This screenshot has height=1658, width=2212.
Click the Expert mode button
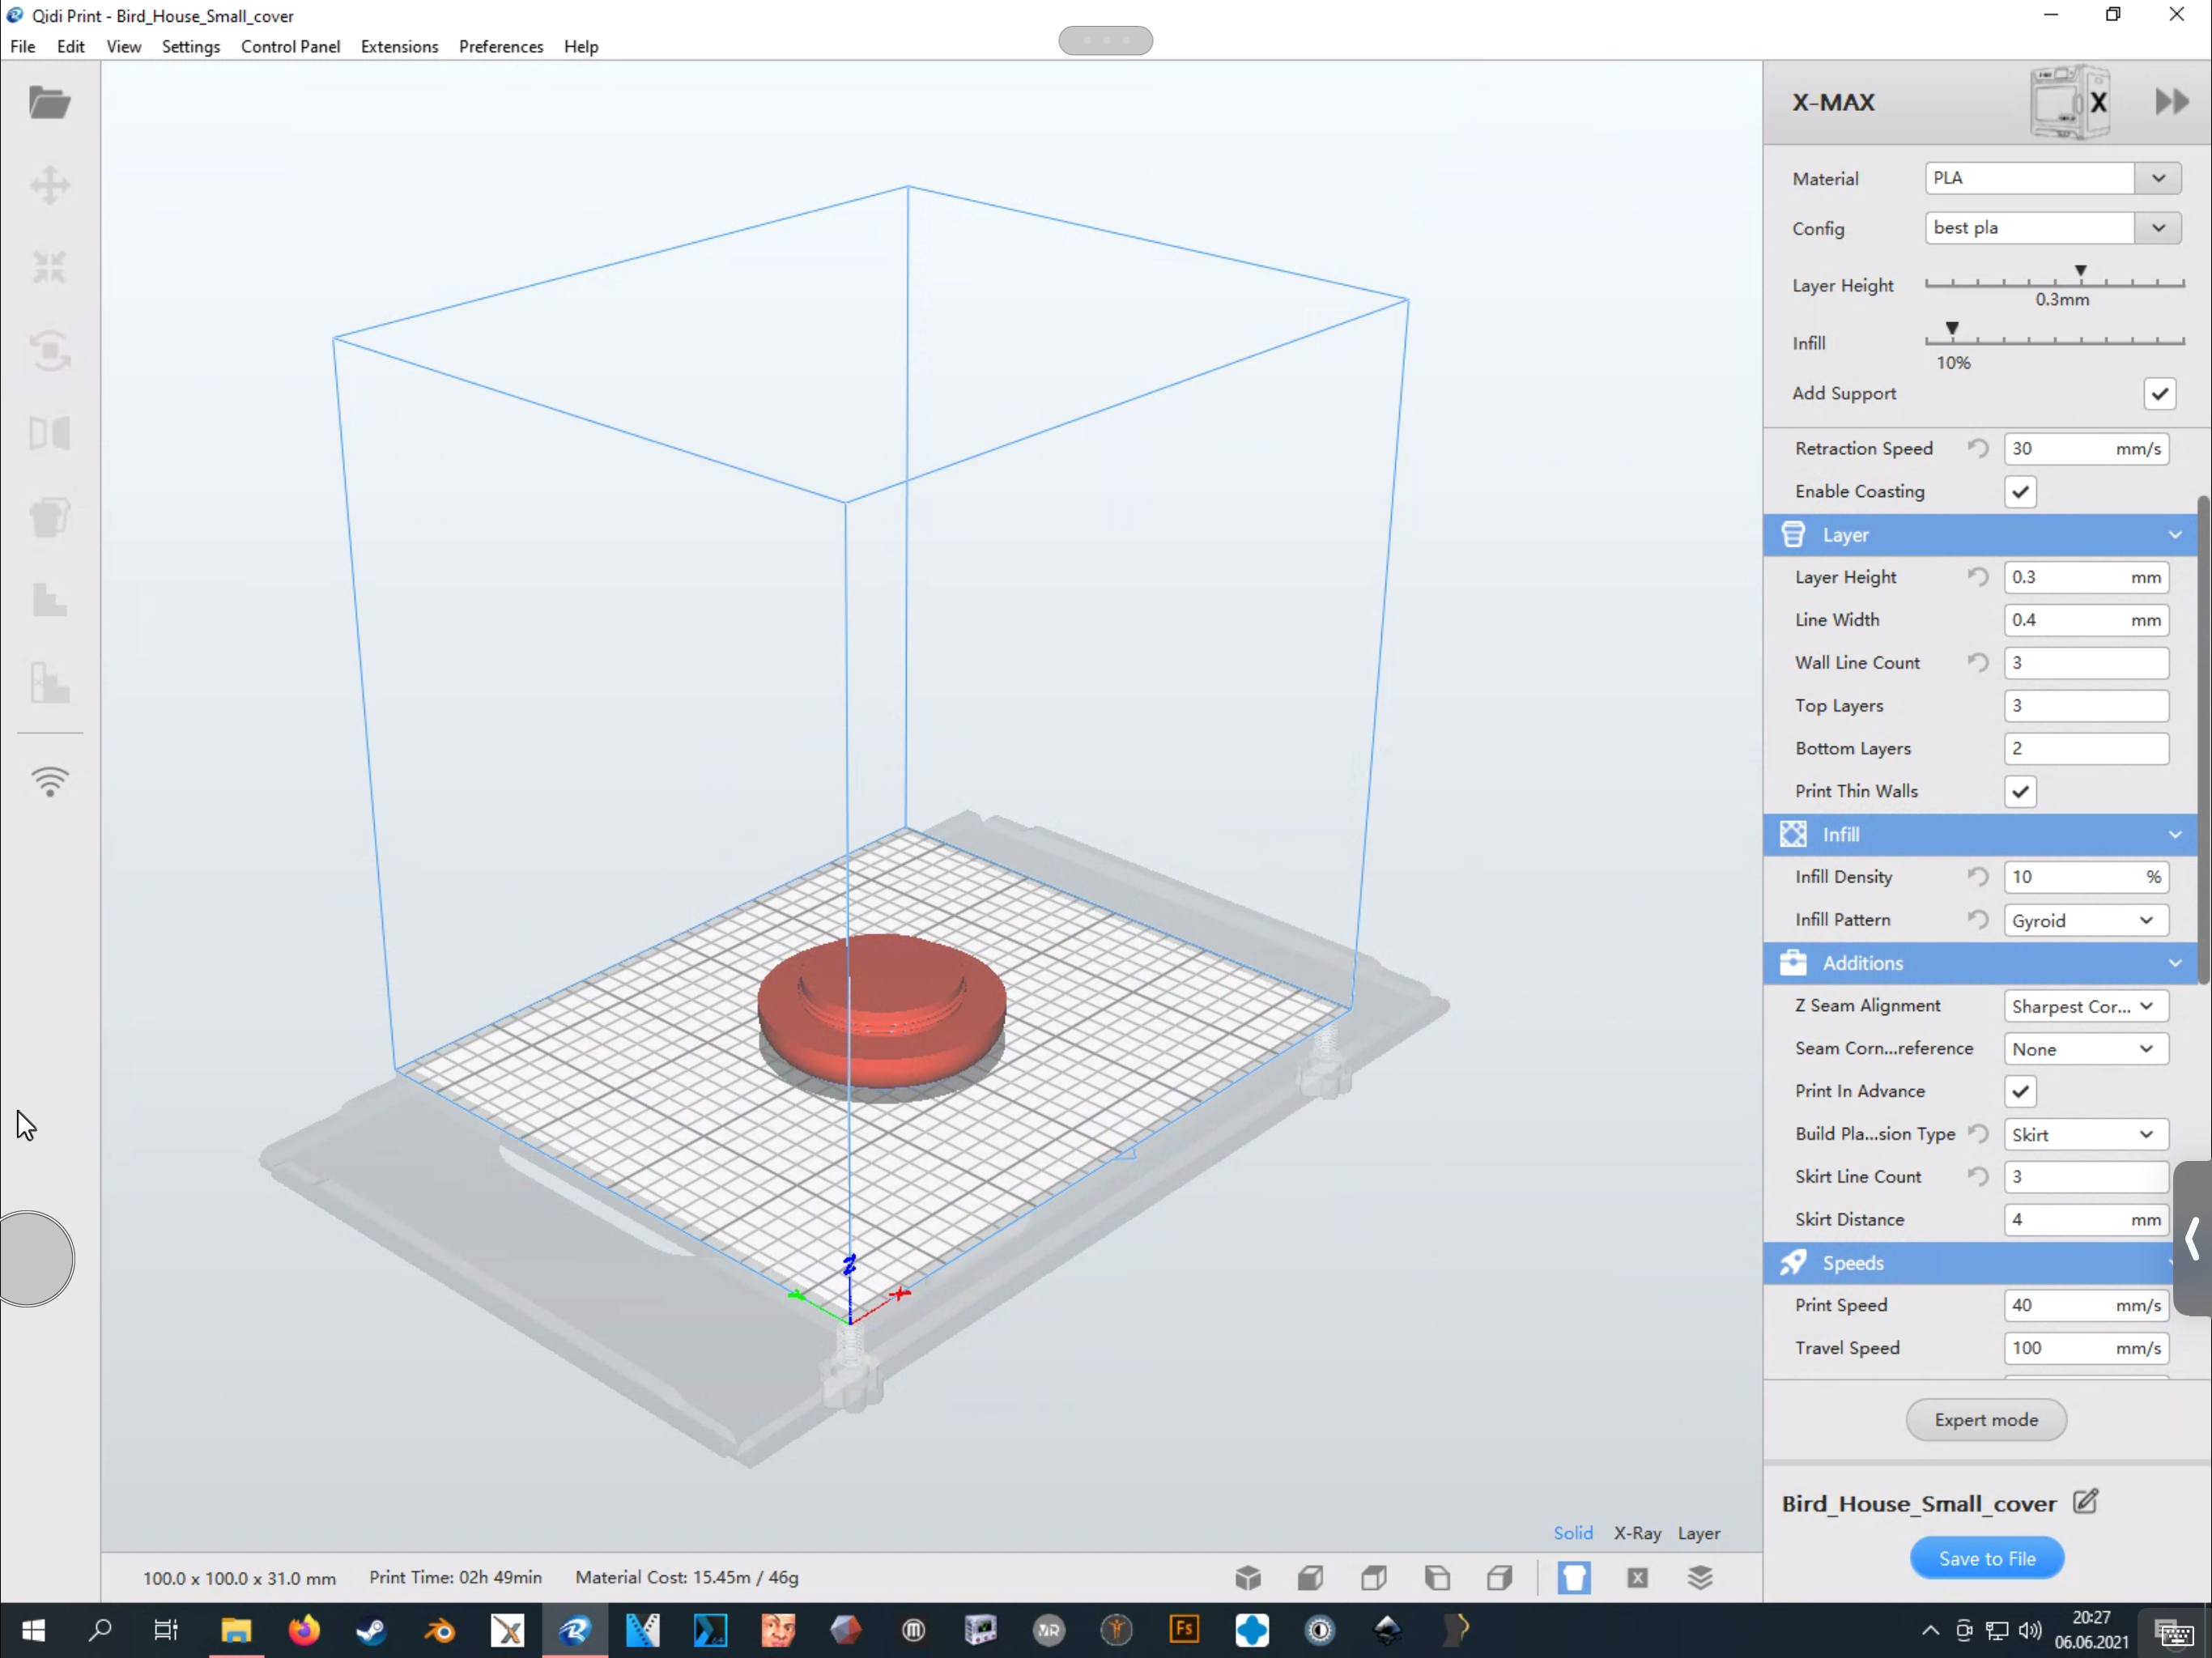[x=1986, y=1420]
